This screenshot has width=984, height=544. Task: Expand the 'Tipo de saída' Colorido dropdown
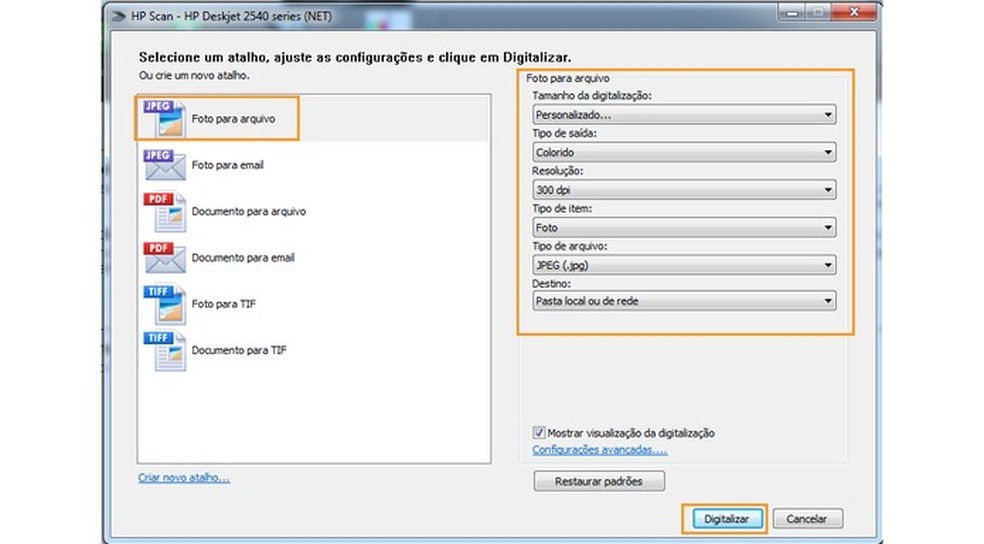click(684, 152)
